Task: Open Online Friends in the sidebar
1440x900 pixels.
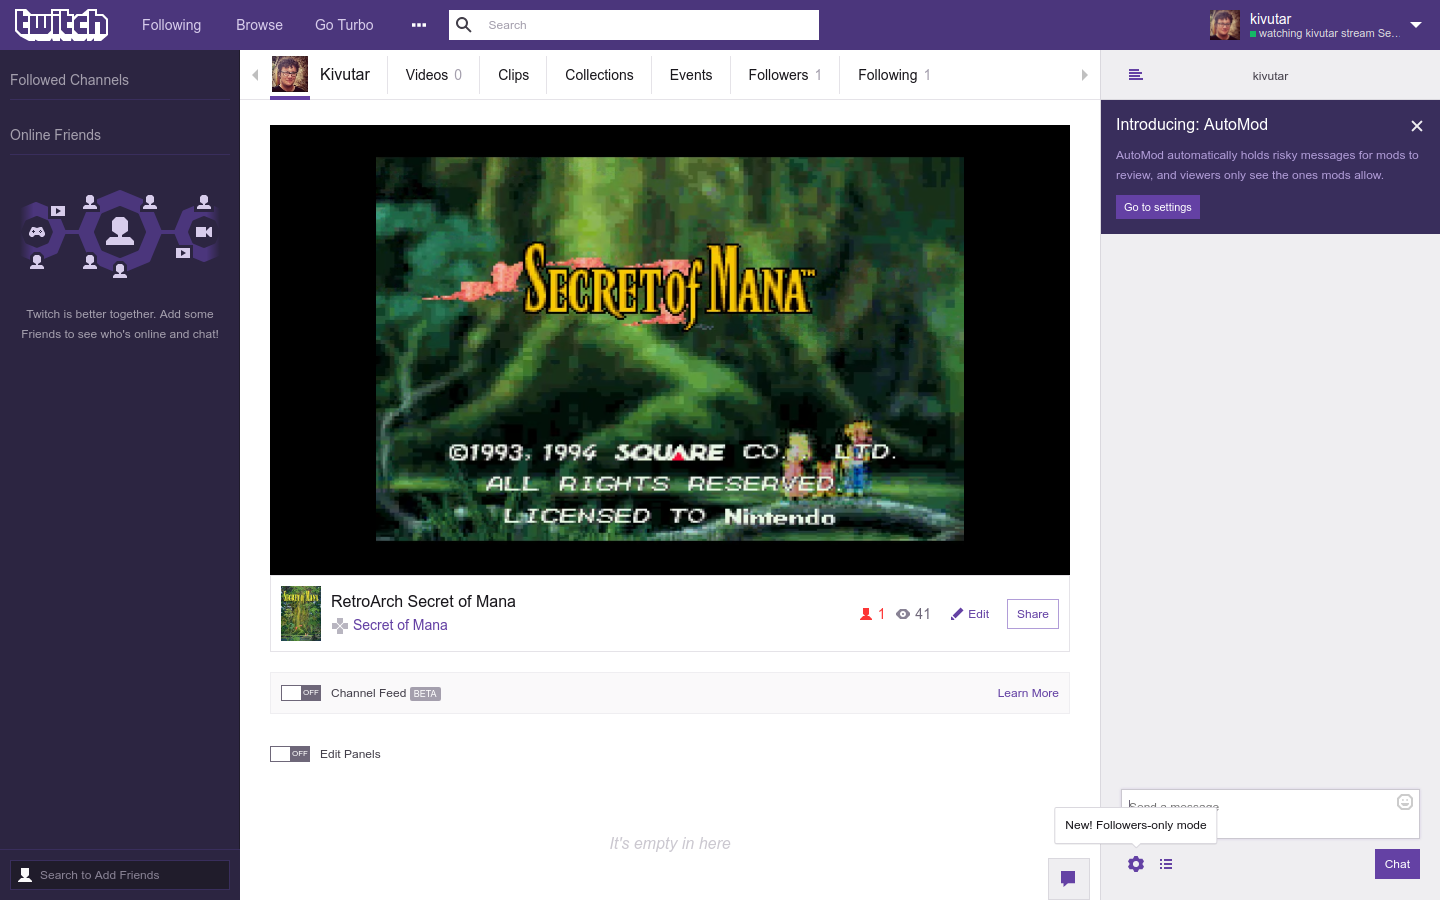Action: pos(55,135)
